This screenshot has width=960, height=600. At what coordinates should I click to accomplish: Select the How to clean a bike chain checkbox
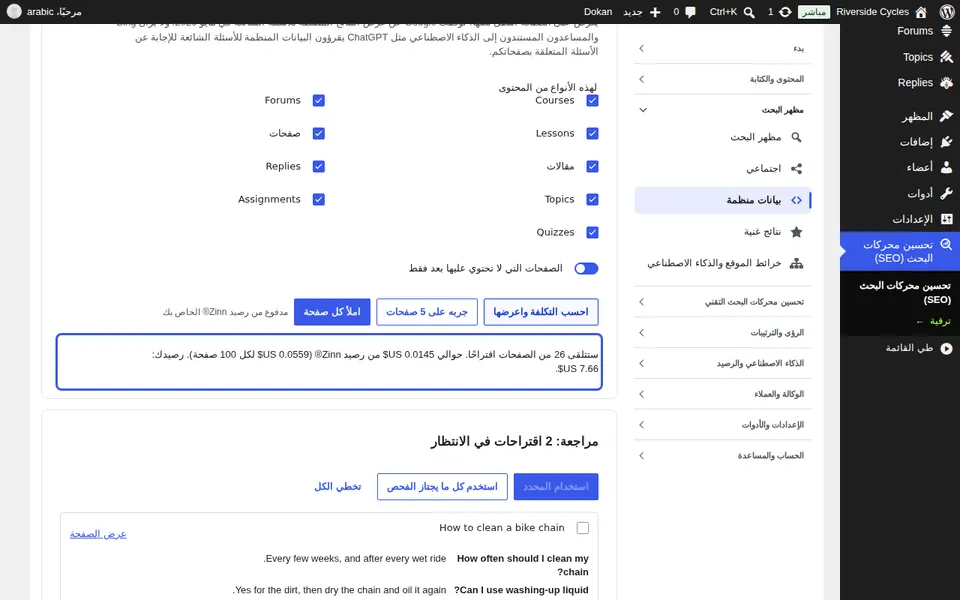tap(583, 528)
